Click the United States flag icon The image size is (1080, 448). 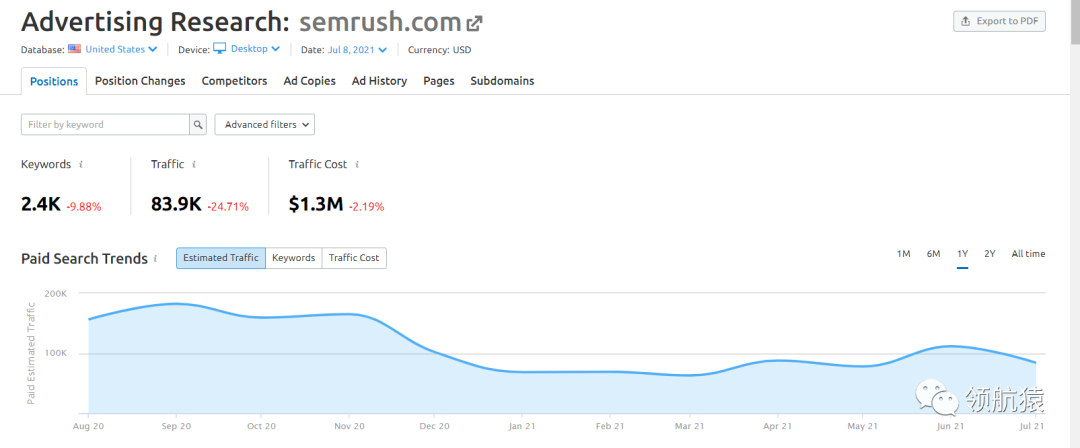[x=74, y=49]
